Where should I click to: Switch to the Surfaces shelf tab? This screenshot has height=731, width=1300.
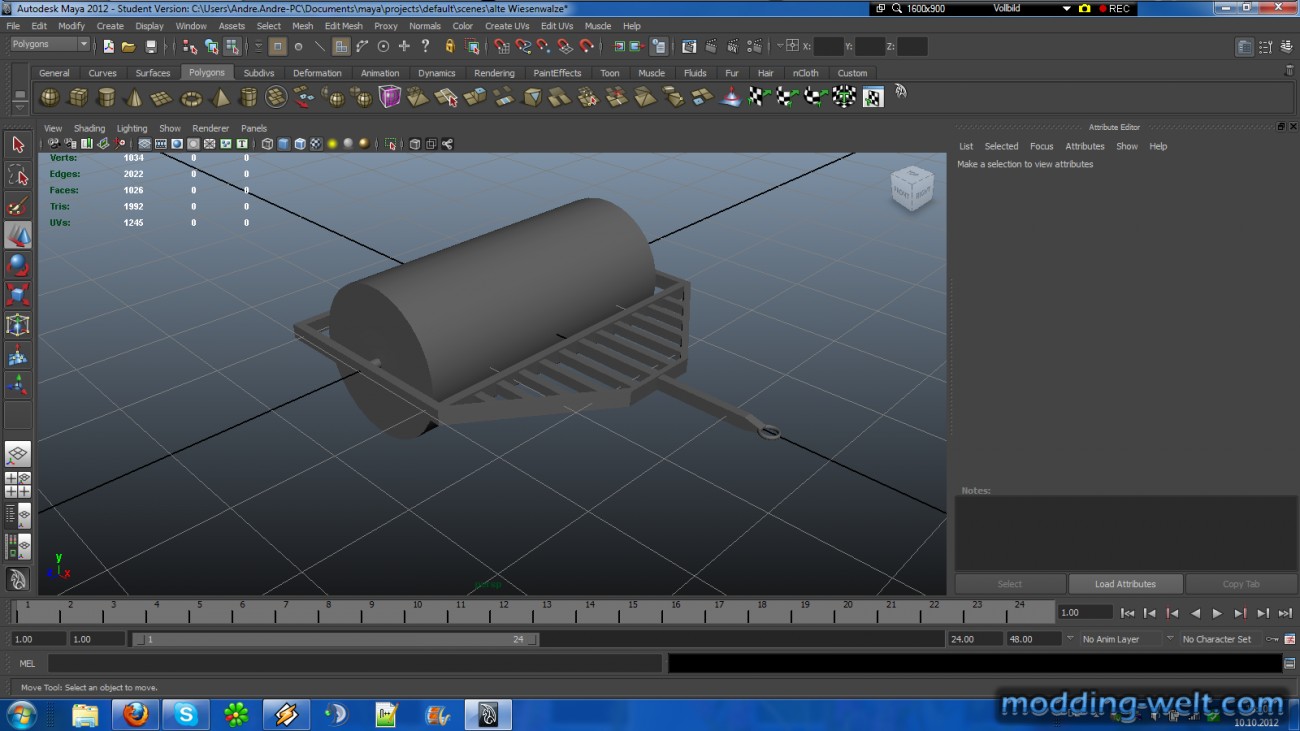pos(153,73)
